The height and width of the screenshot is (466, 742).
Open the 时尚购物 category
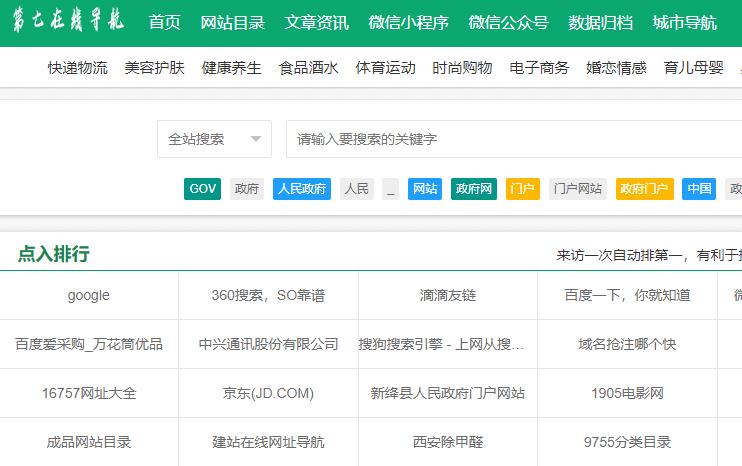pyautogui.click(x=462, y=68)
